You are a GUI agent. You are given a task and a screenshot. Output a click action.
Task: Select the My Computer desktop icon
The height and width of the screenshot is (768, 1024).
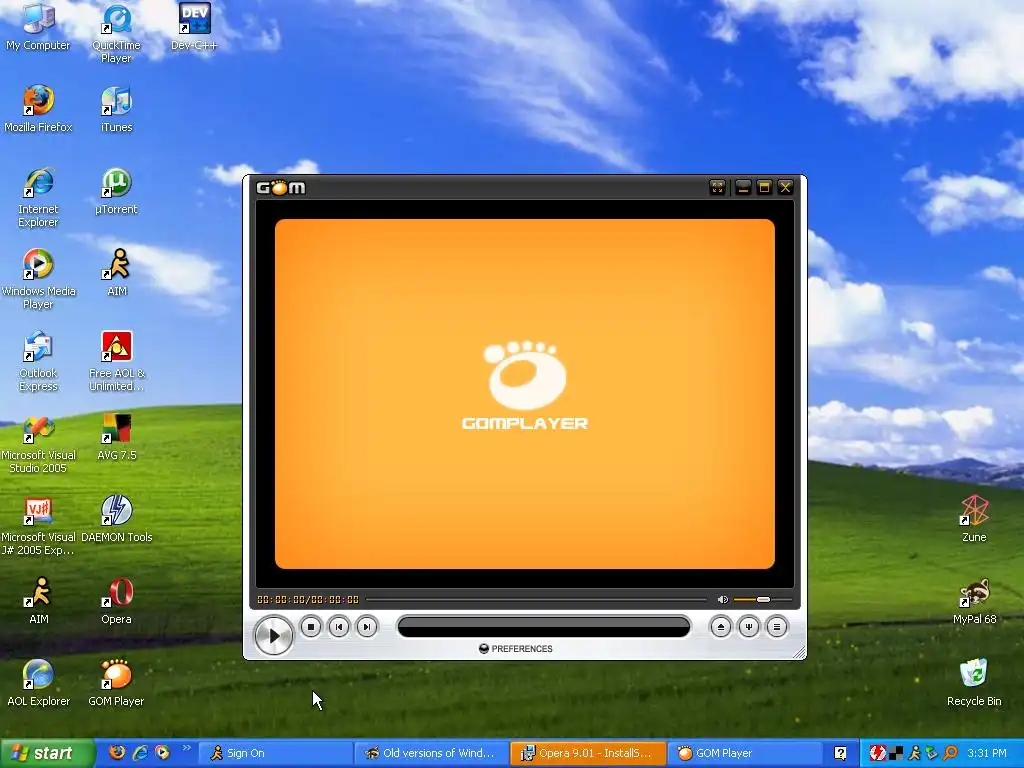pos(38,27)
